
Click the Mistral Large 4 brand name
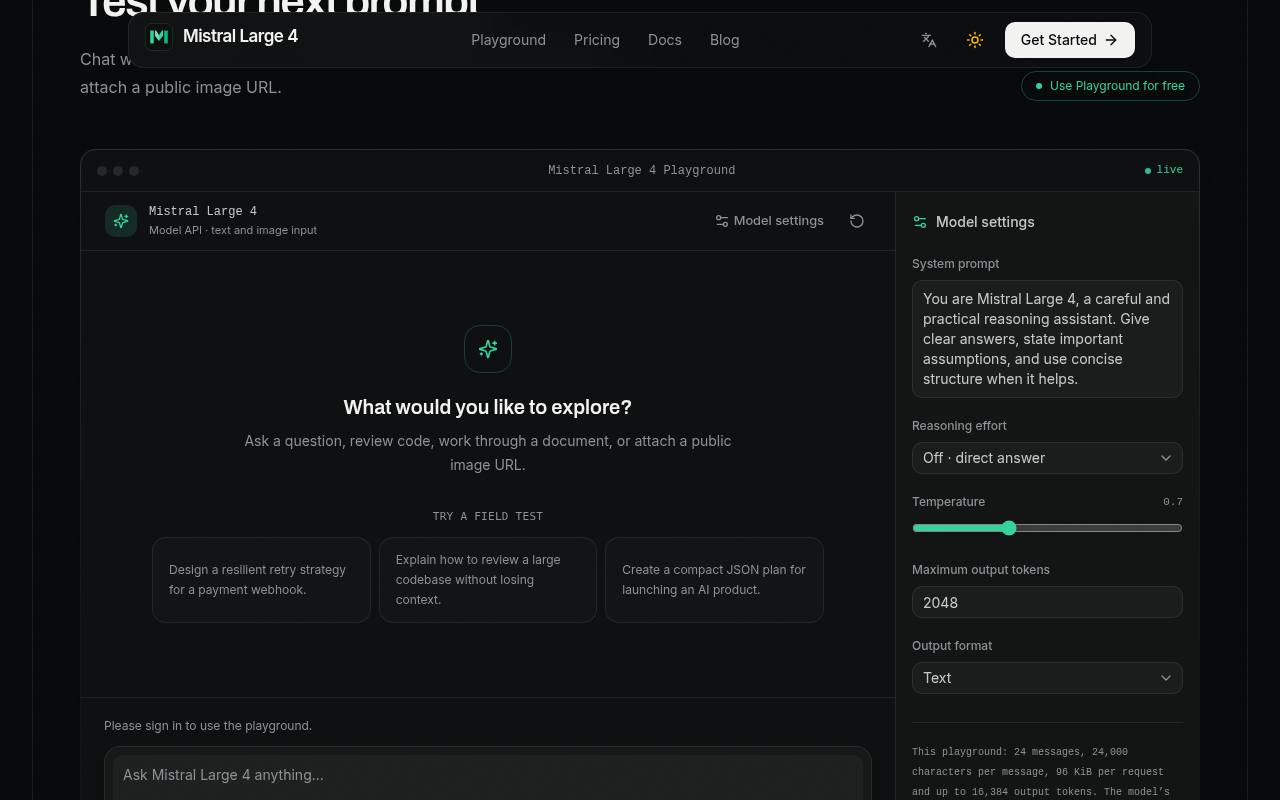(240, 36)
